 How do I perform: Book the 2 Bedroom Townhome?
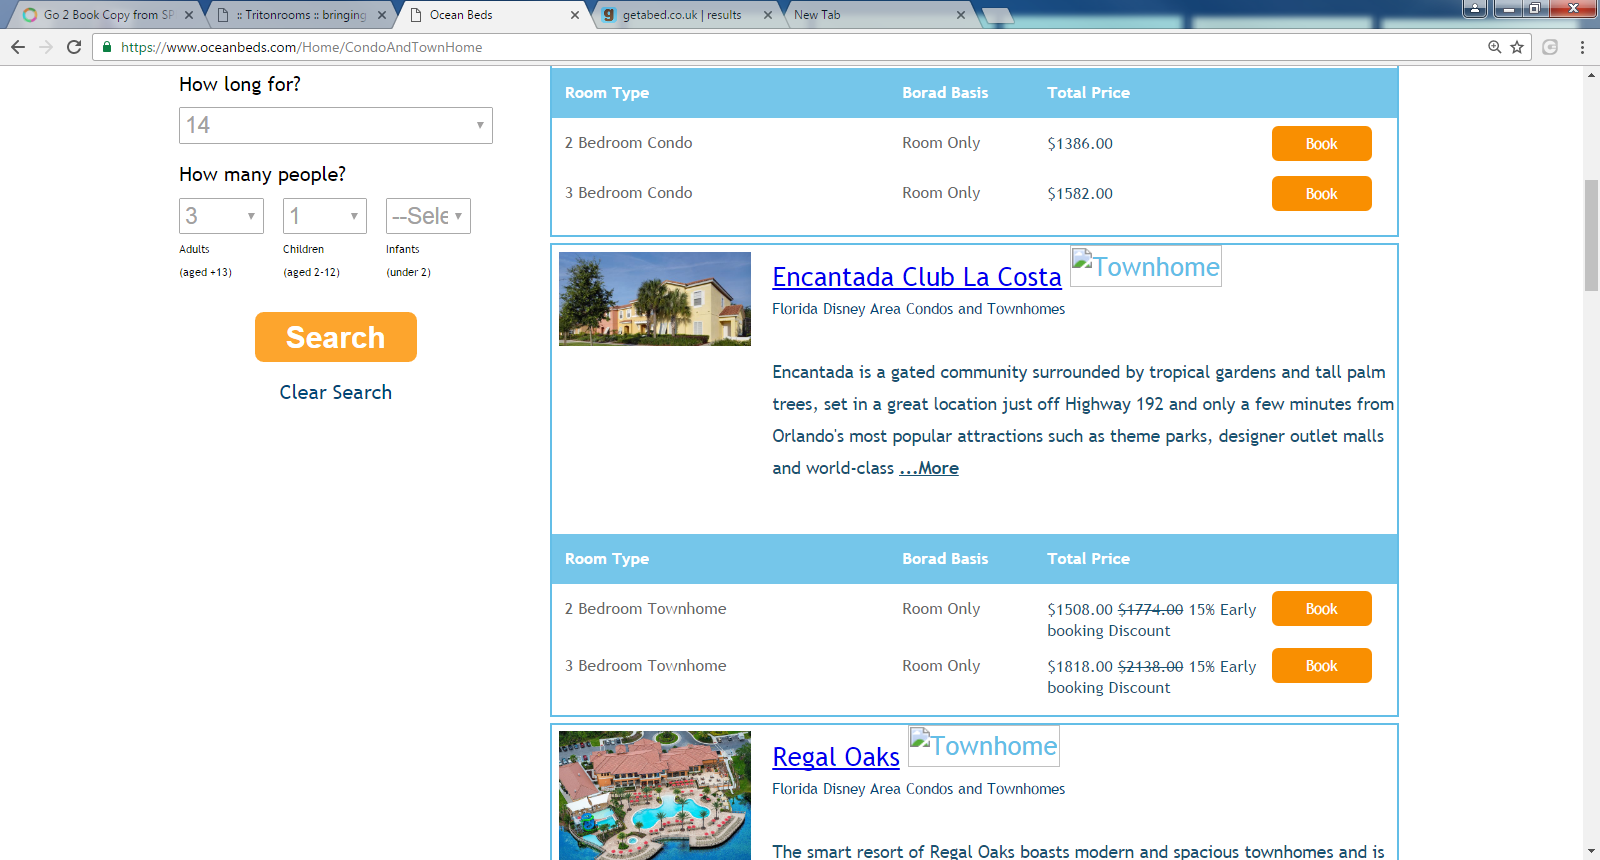(x=1322, y=608)
